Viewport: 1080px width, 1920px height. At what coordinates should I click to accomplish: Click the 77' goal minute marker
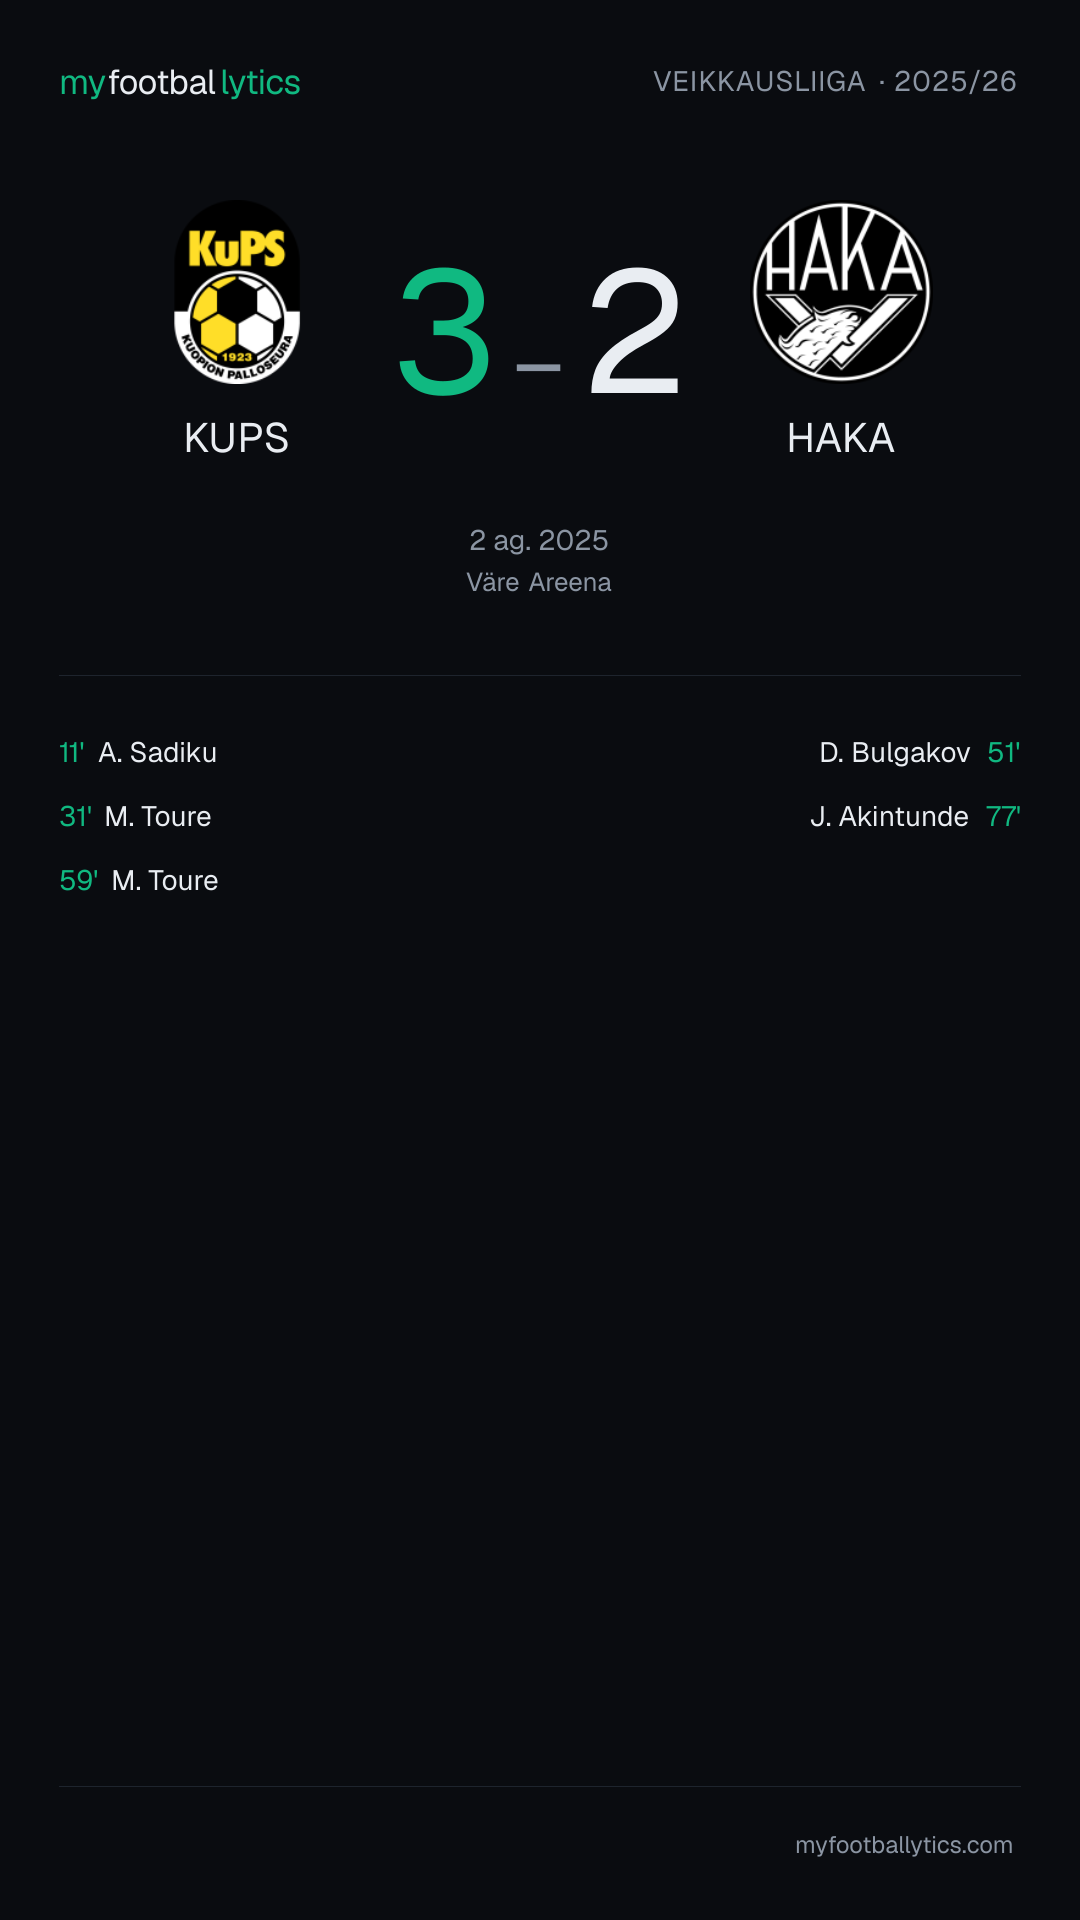[1003, 816]
